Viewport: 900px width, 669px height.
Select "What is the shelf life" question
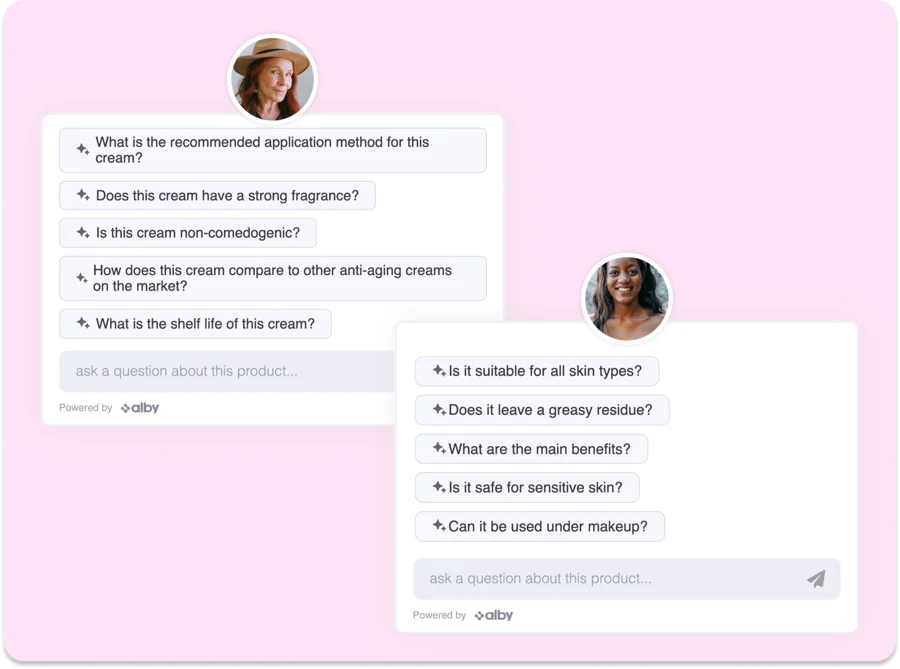pos(195,324)
